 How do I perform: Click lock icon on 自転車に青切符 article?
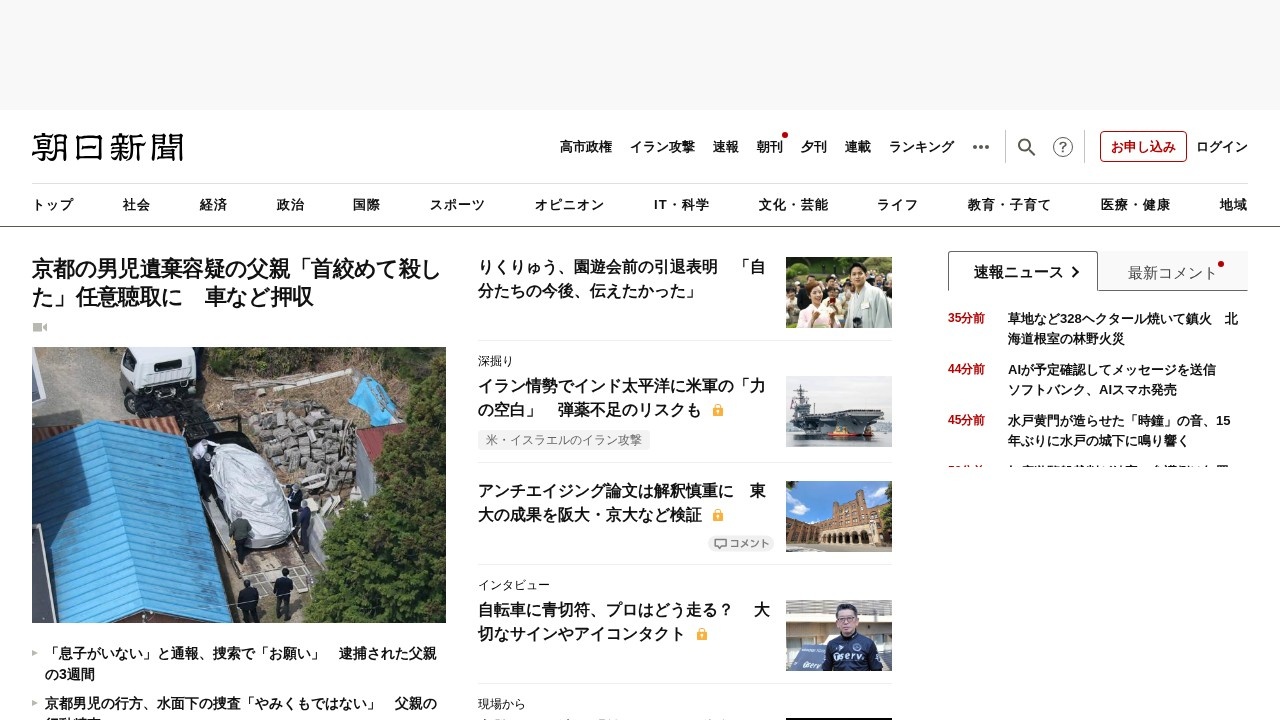(702, 634)
